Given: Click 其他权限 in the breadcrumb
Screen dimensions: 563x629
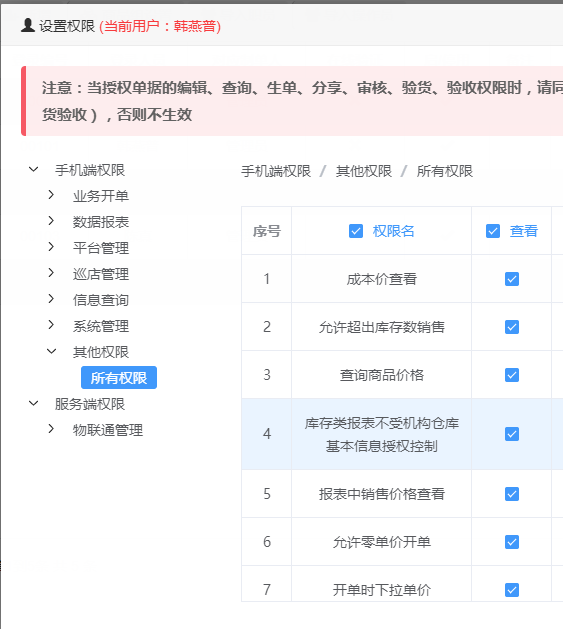Looking at the screenshot, I should coord(364,171).
